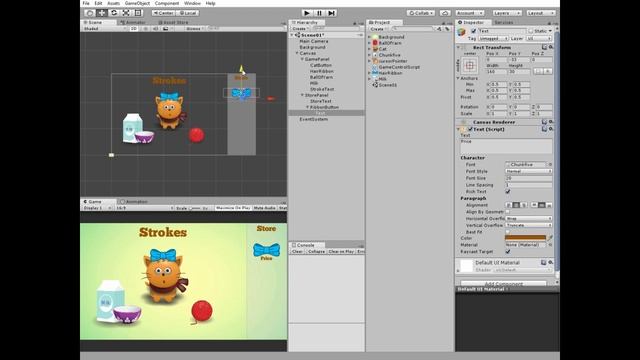
Task: Disable the Text (Script) component checkbox
Action: 470,129
